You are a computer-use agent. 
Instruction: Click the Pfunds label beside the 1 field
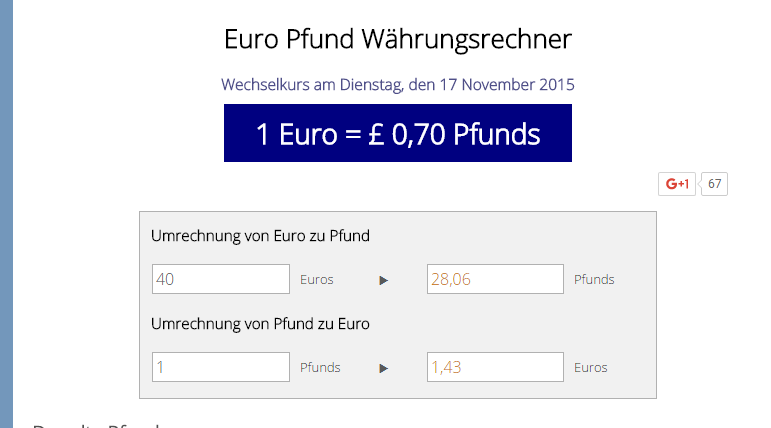click(320, 368)
